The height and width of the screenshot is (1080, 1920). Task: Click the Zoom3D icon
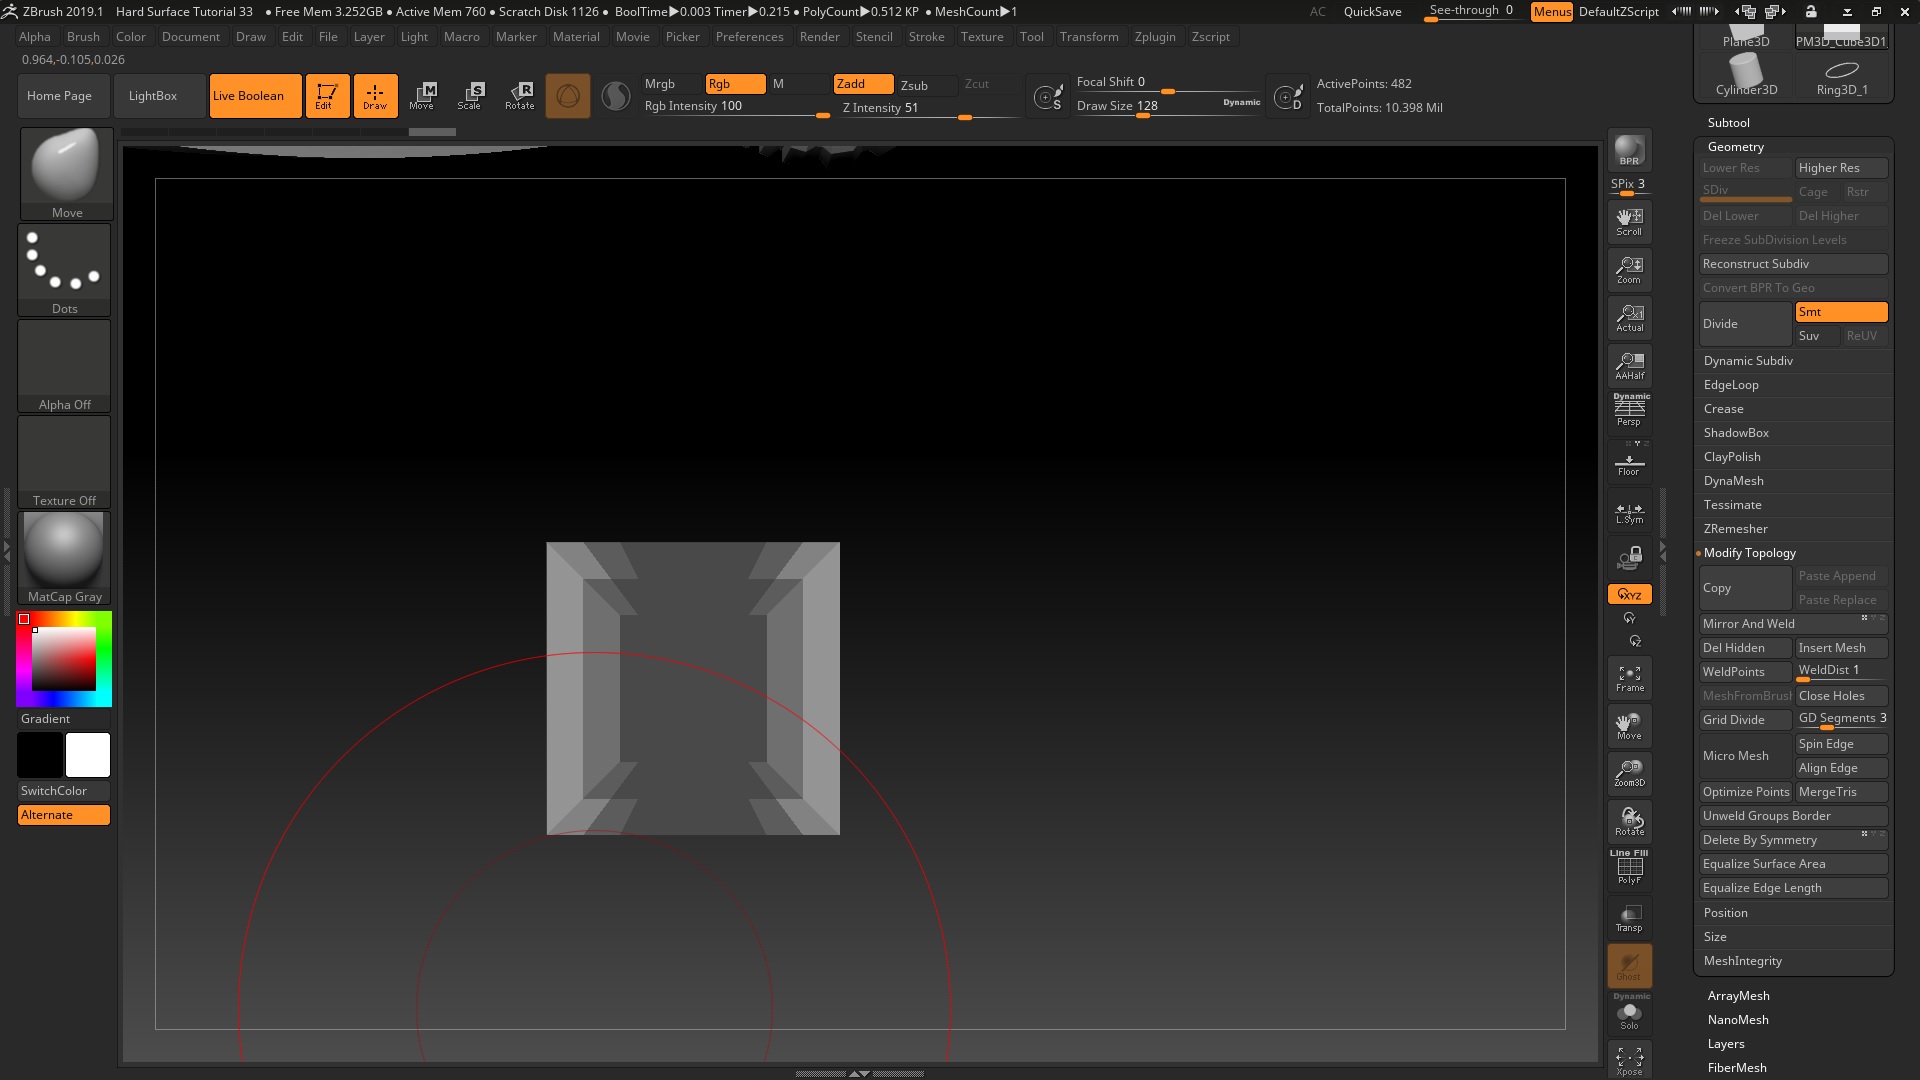(1629, 773)
